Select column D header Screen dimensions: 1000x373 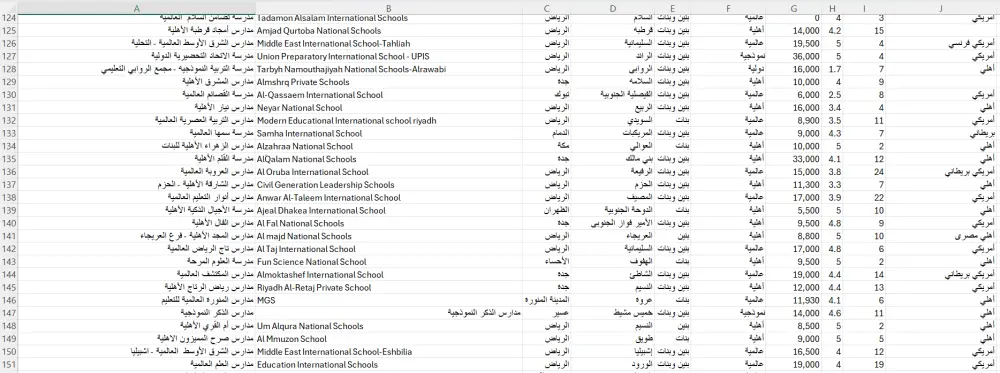click(x=613, y=8)
